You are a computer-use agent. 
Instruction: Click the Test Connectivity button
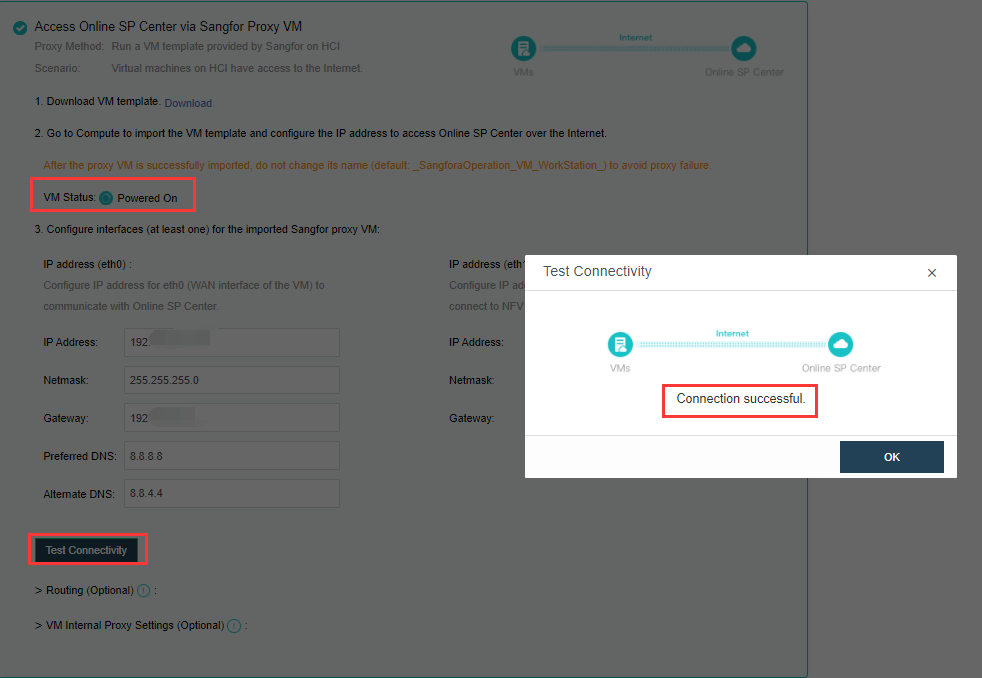pyautogui.click(x=86, y=550)
